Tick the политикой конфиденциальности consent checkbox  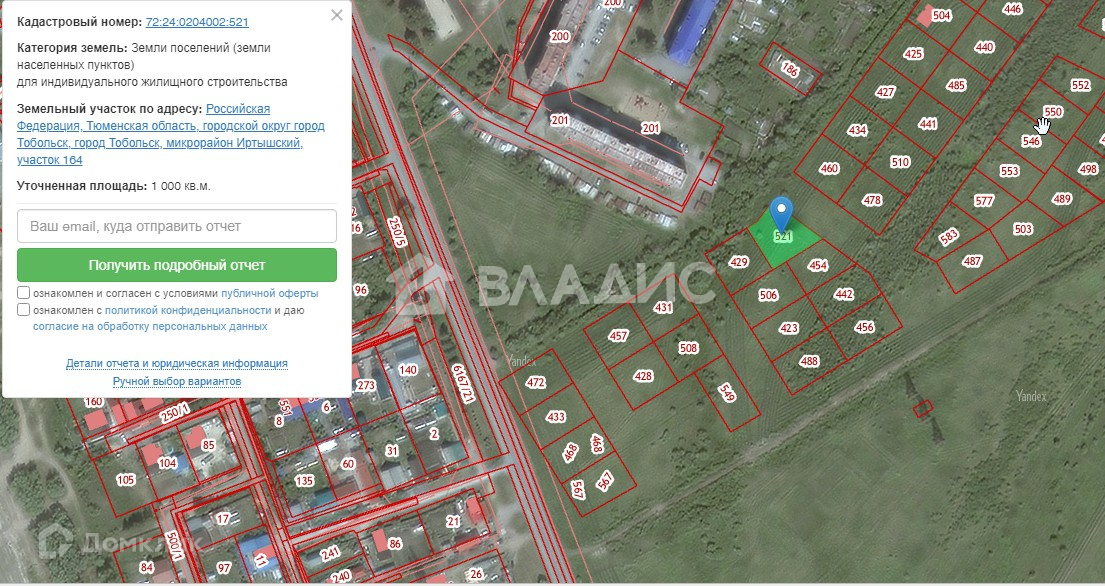point(23,309)
